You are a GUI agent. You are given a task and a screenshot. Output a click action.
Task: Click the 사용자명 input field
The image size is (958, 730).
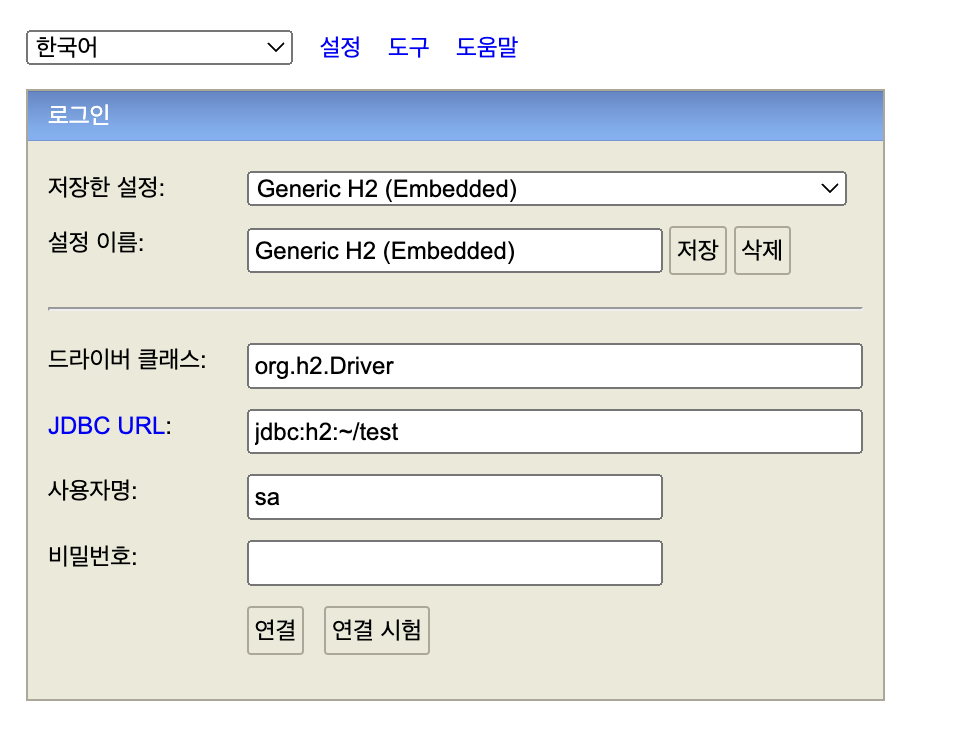tap(455, 497)
